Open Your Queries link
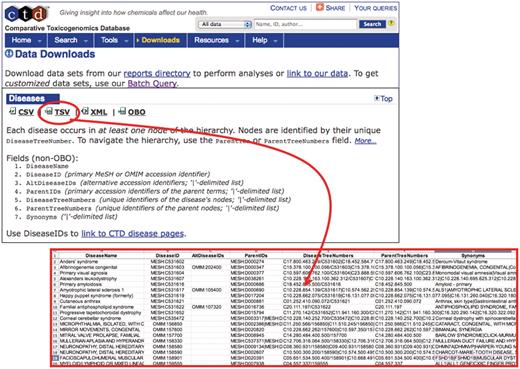Image resolution: width=520 pixels, height=369 pixels. coord(375,8)
